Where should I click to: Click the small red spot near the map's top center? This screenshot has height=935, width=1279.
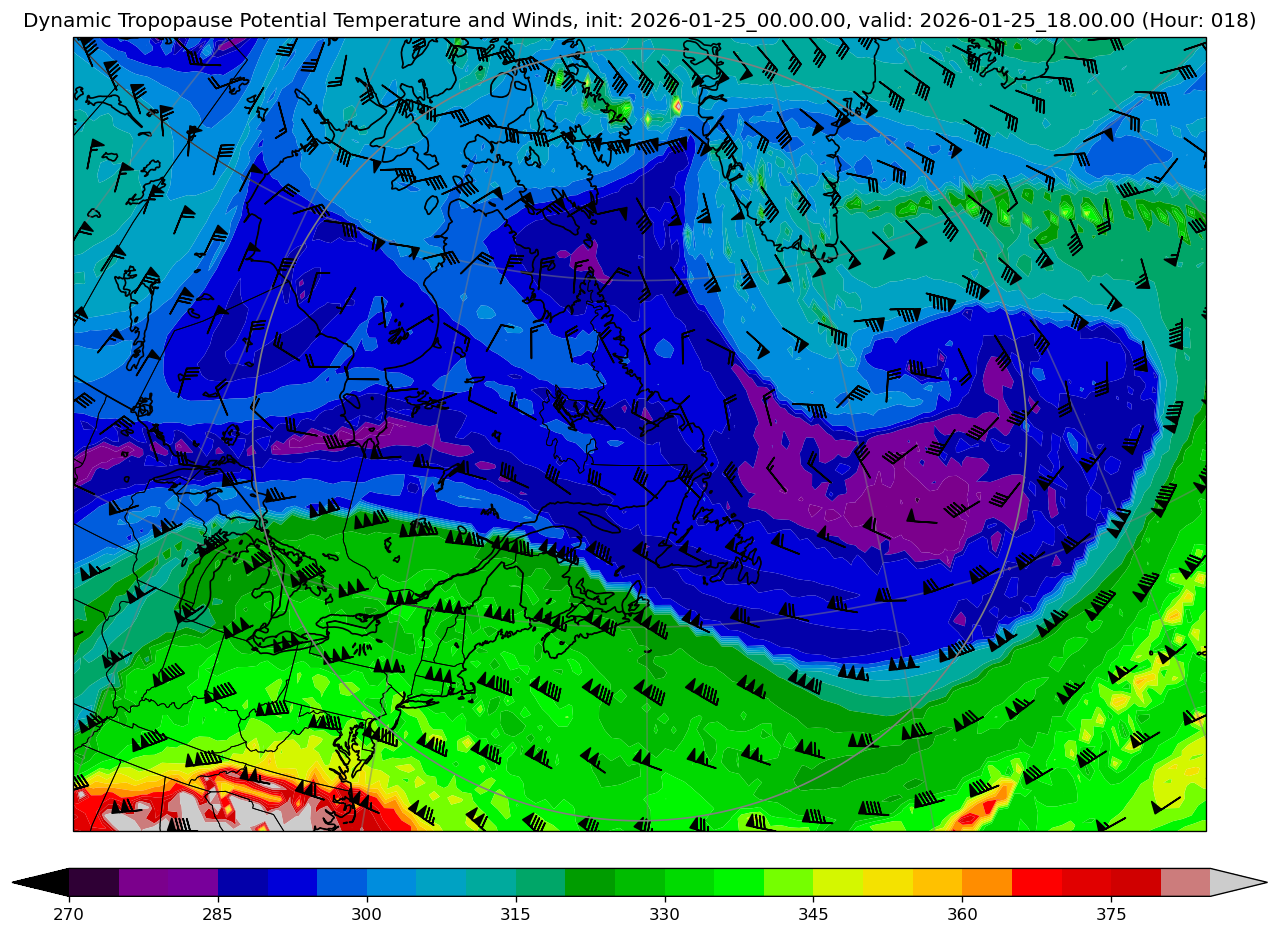pos(678,105)
